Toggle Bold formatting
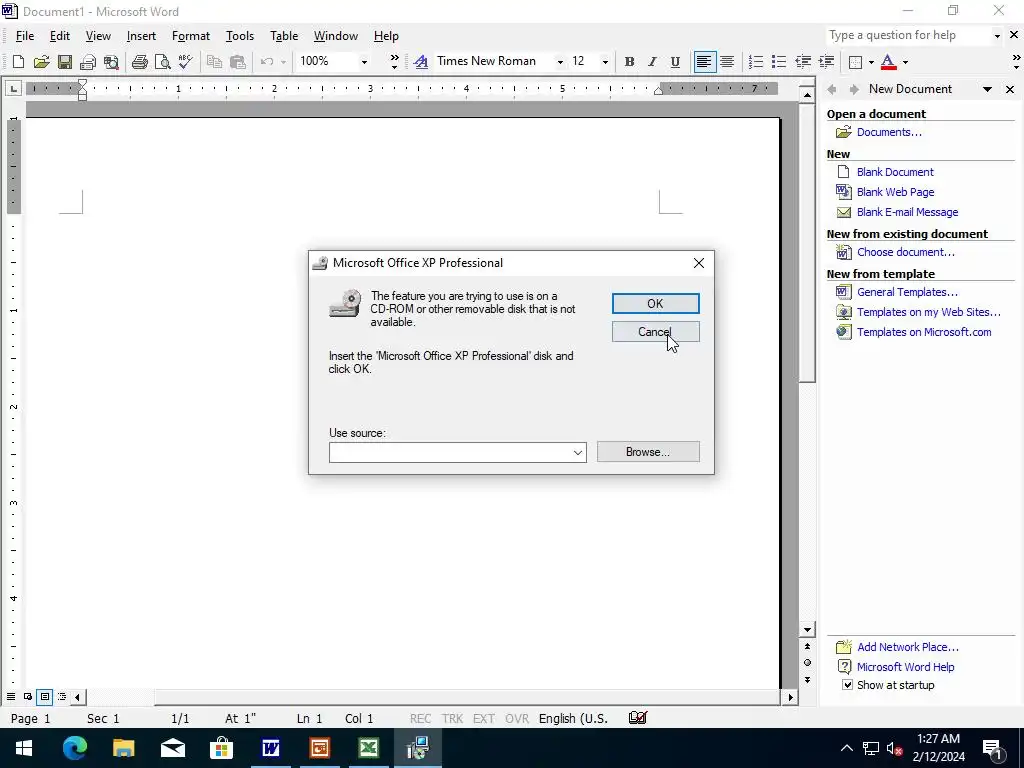1024x768 pixels. (x=629, y=62)
